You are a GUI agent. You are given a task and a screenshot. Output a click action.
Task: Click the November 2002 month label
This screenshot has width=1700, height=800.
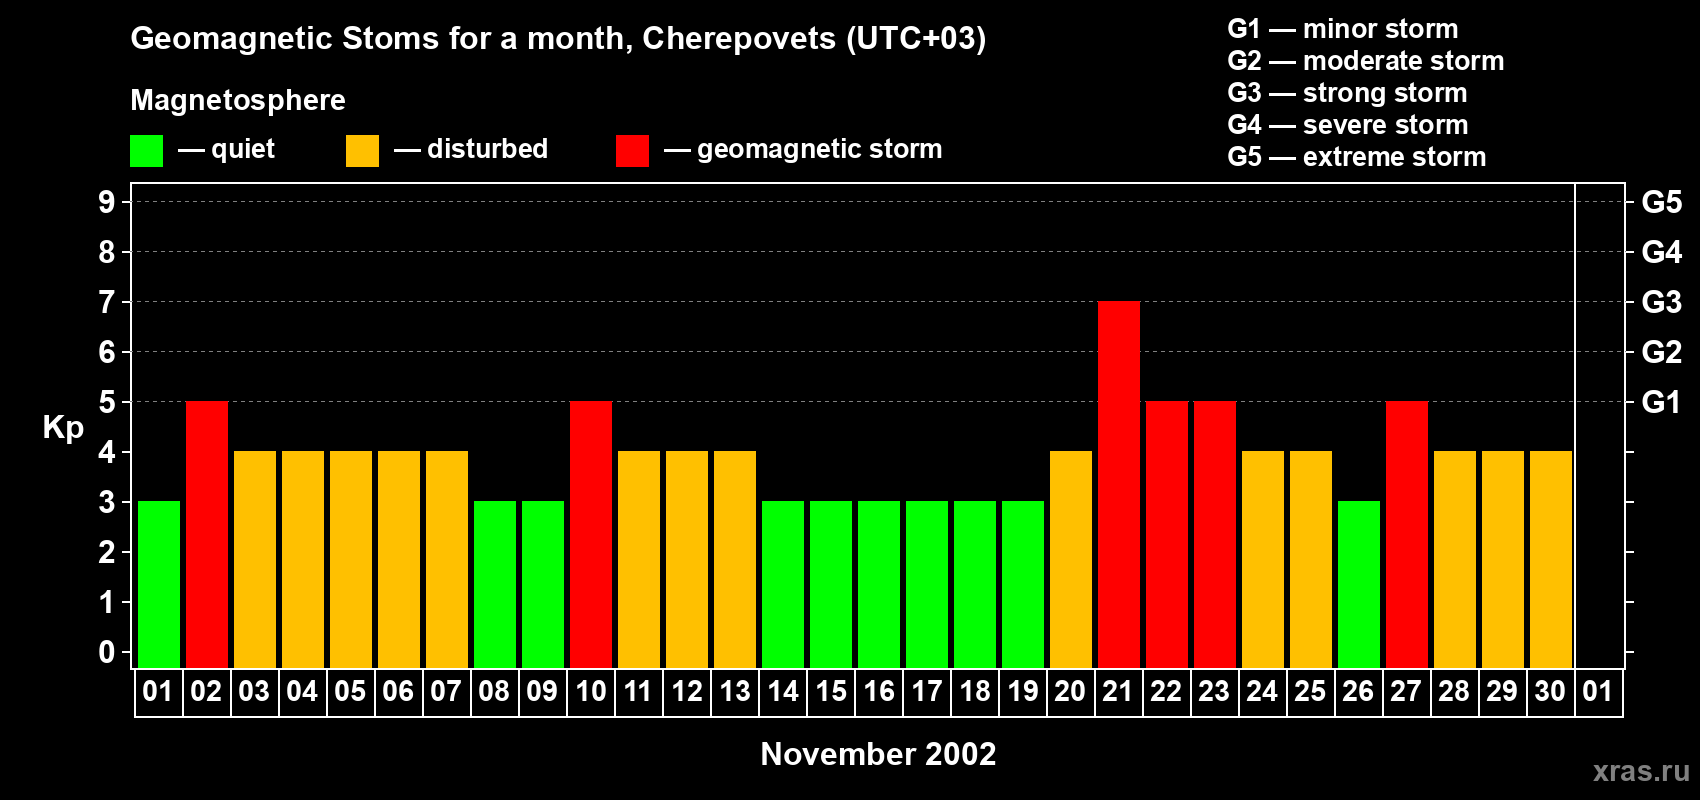click(x=878, y=754)
